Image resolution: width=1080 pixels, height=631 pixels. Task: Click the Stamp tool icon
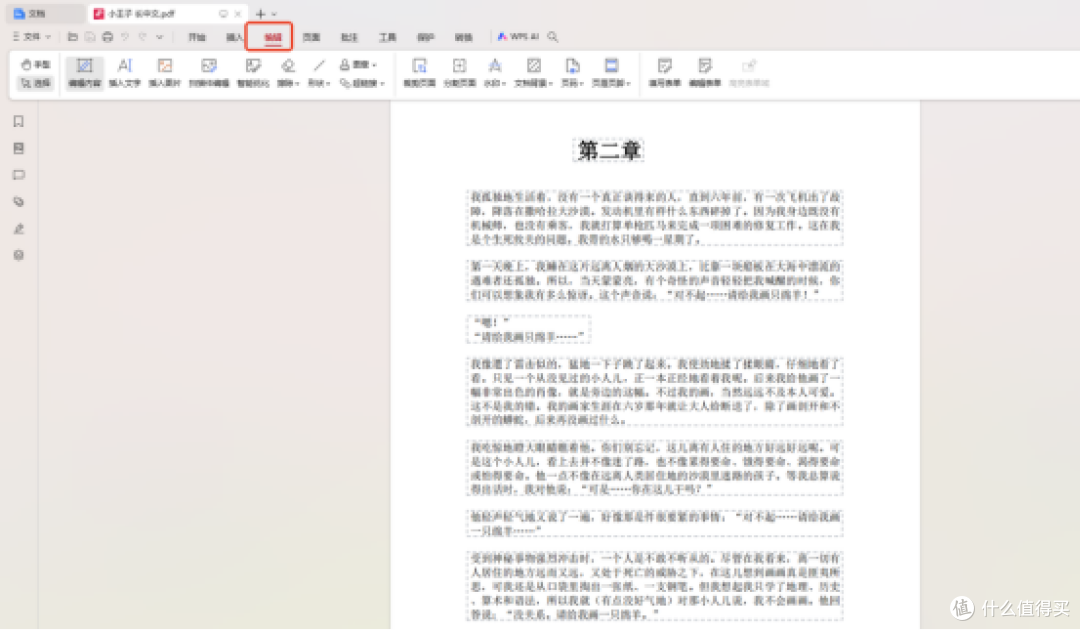[344, 65]
